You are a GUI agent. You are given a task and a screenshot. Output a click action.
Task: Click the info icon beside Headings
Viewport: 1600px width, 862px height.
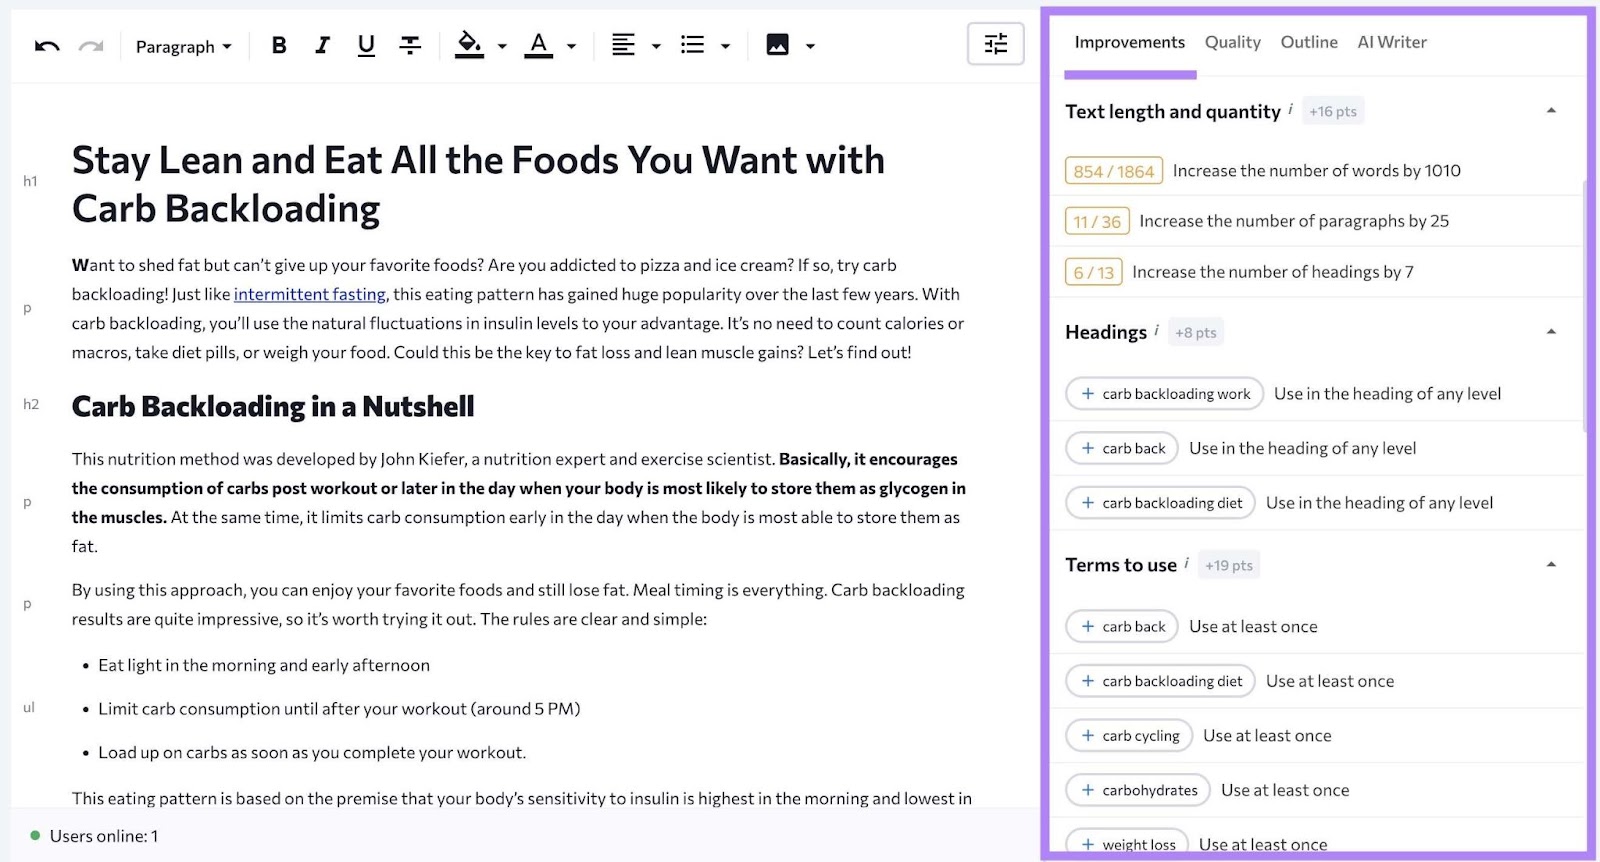[x=1156, y=329]
